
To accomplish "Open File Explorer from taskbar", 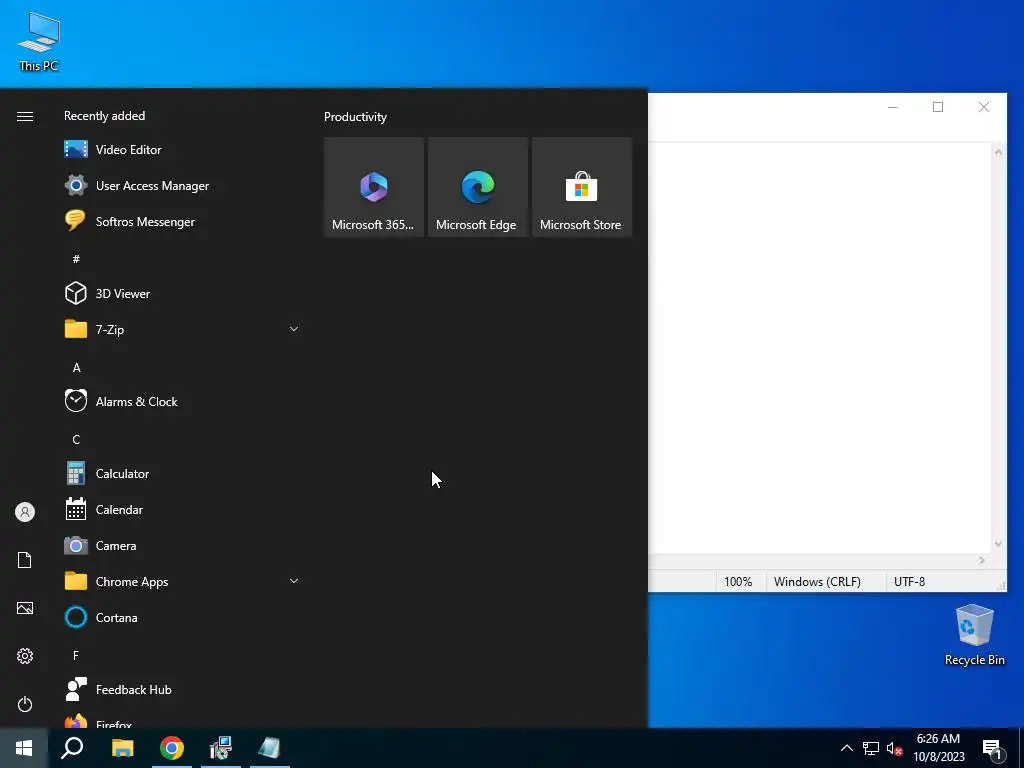I will click(x=122, y=748).
